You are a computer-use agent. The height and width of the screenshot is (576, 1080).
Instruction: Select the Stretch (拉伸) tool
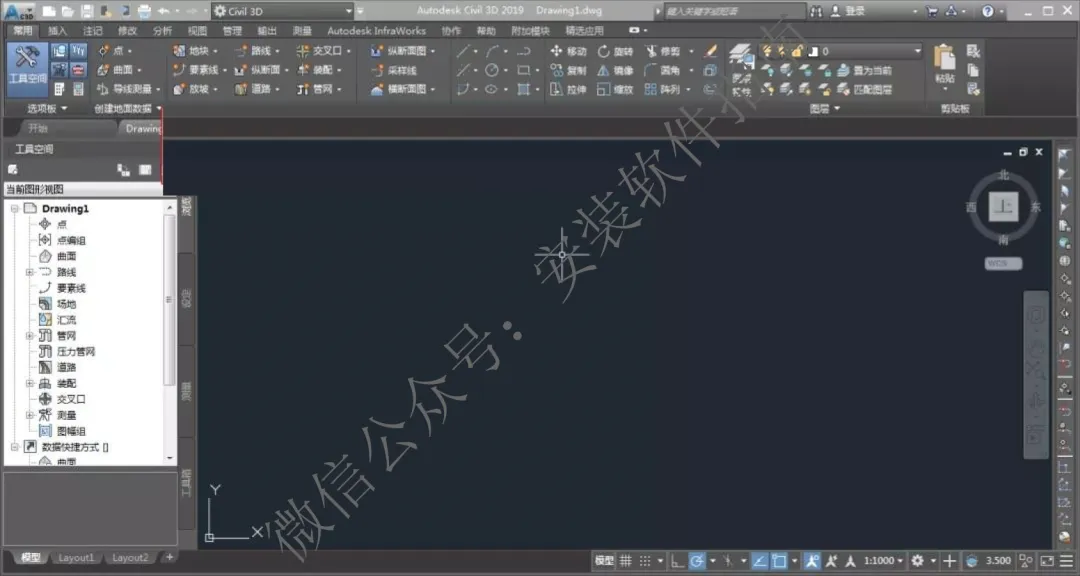tap(568, 90)
